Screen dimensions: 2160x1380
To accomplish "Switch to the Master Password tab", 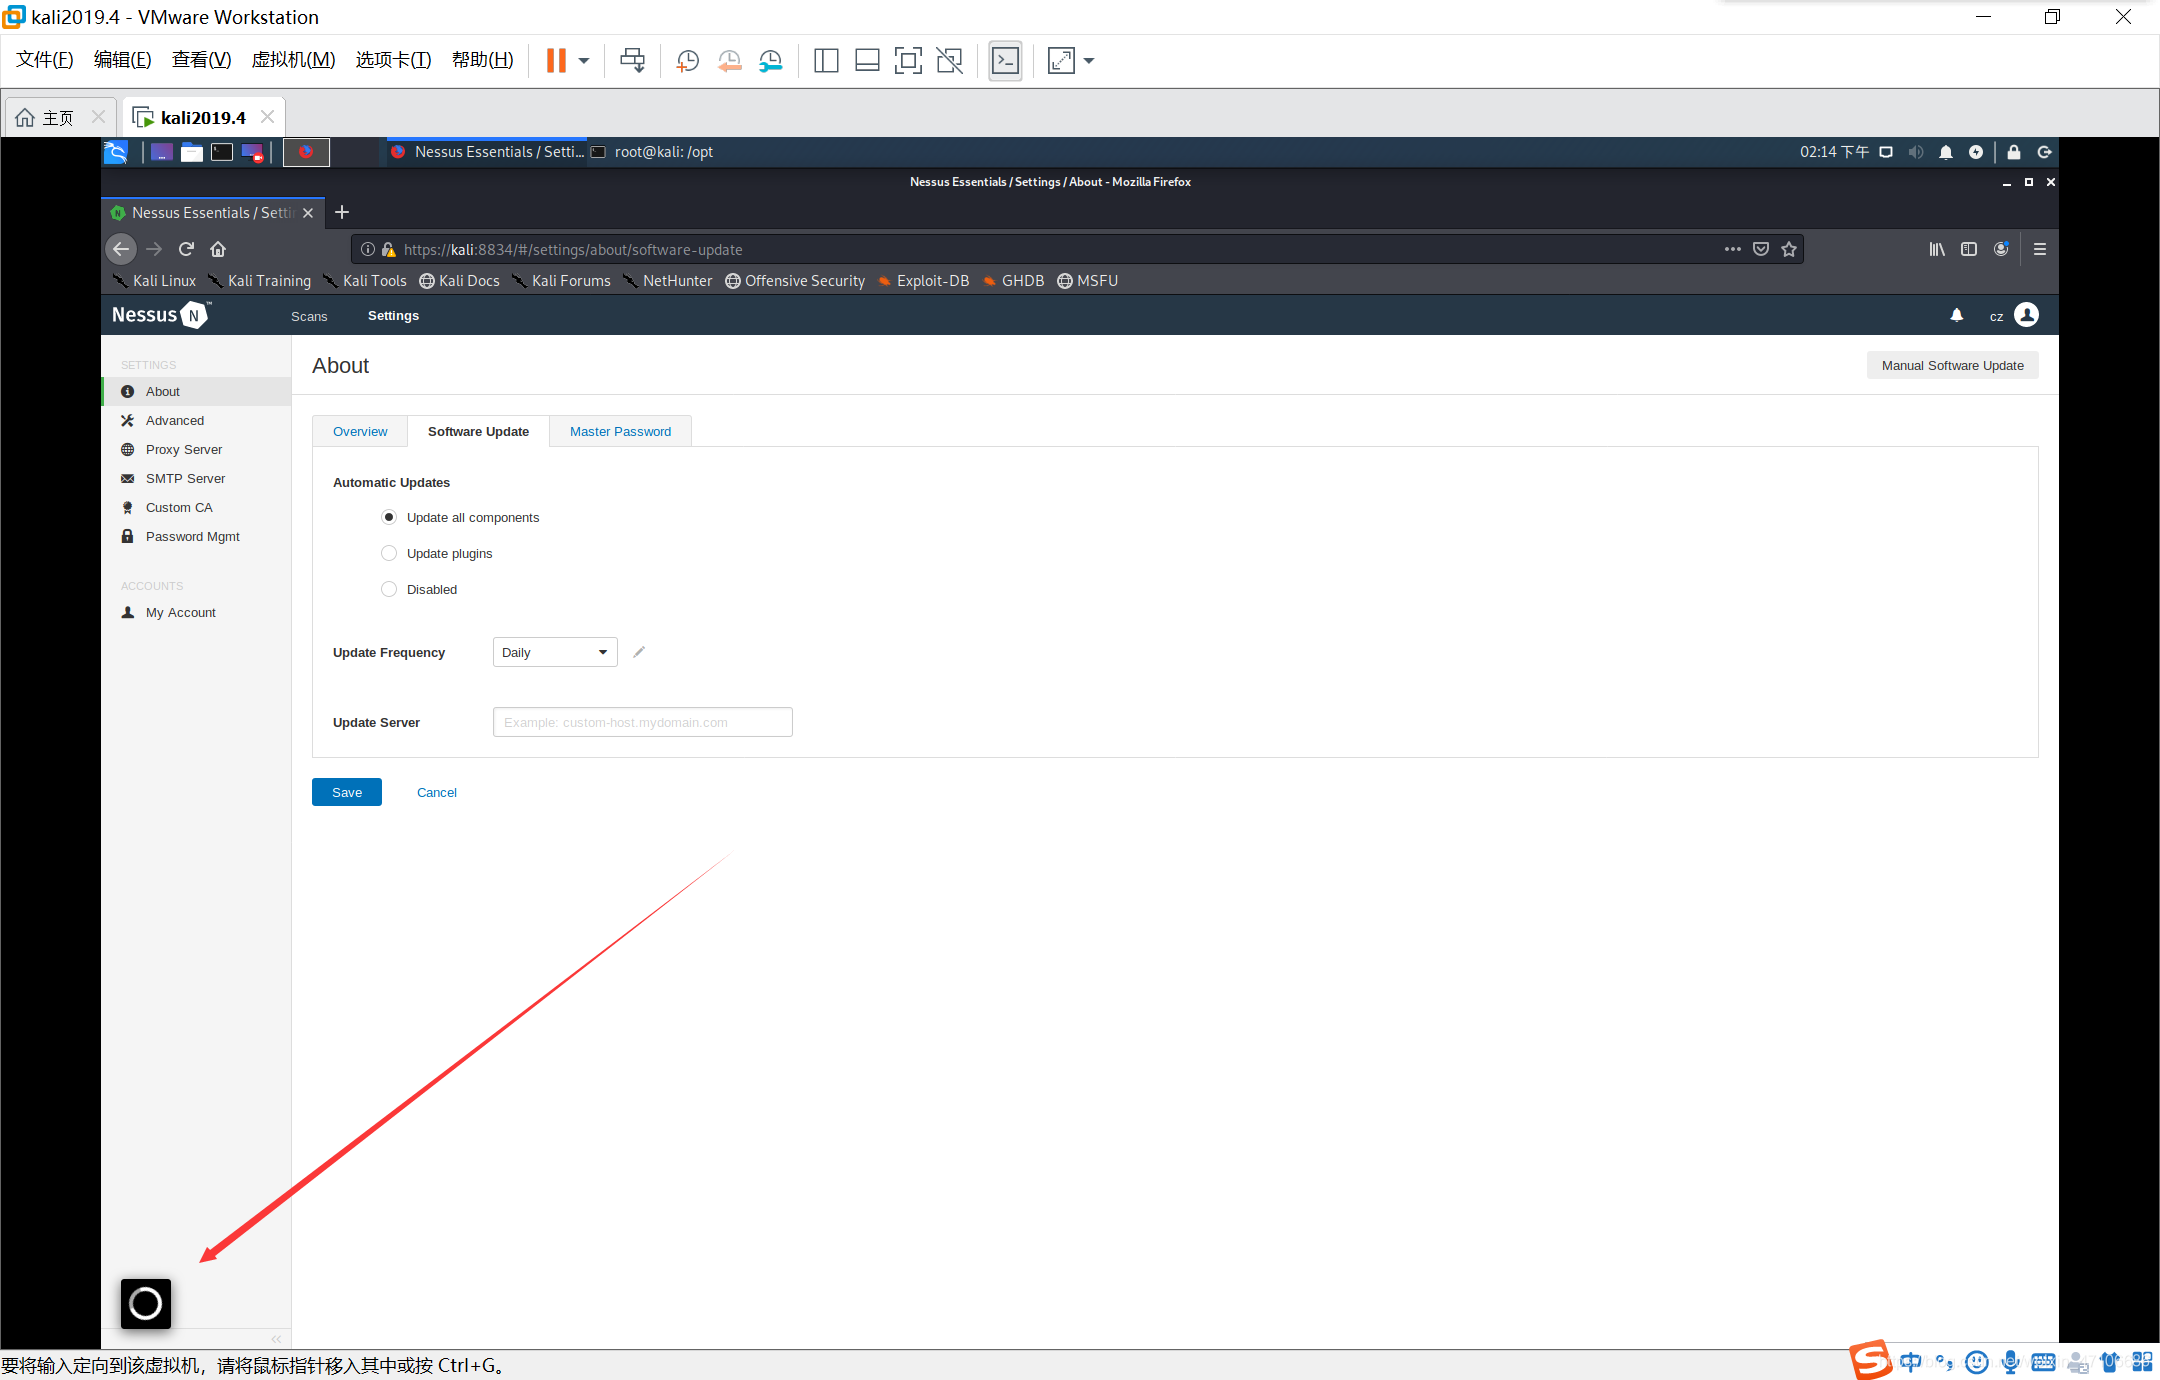I will pos(620,431).
